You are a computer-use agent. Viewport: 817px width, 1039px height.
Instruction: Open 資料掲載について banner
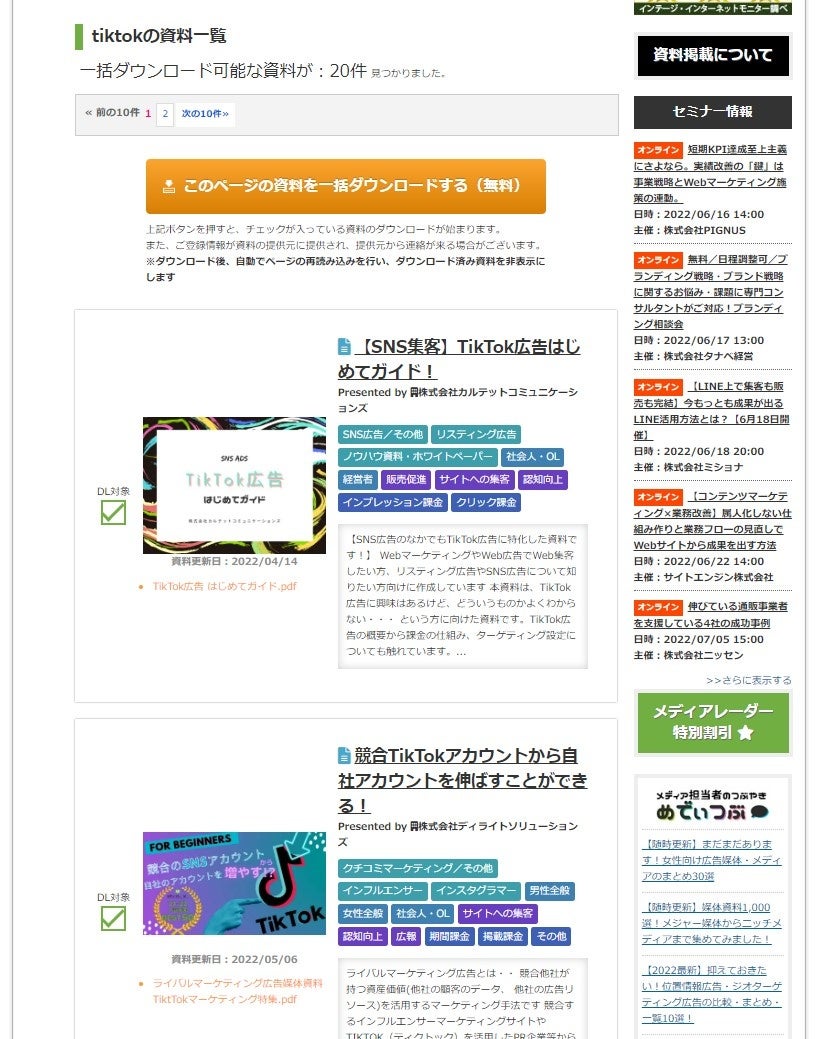coord(713,56)
